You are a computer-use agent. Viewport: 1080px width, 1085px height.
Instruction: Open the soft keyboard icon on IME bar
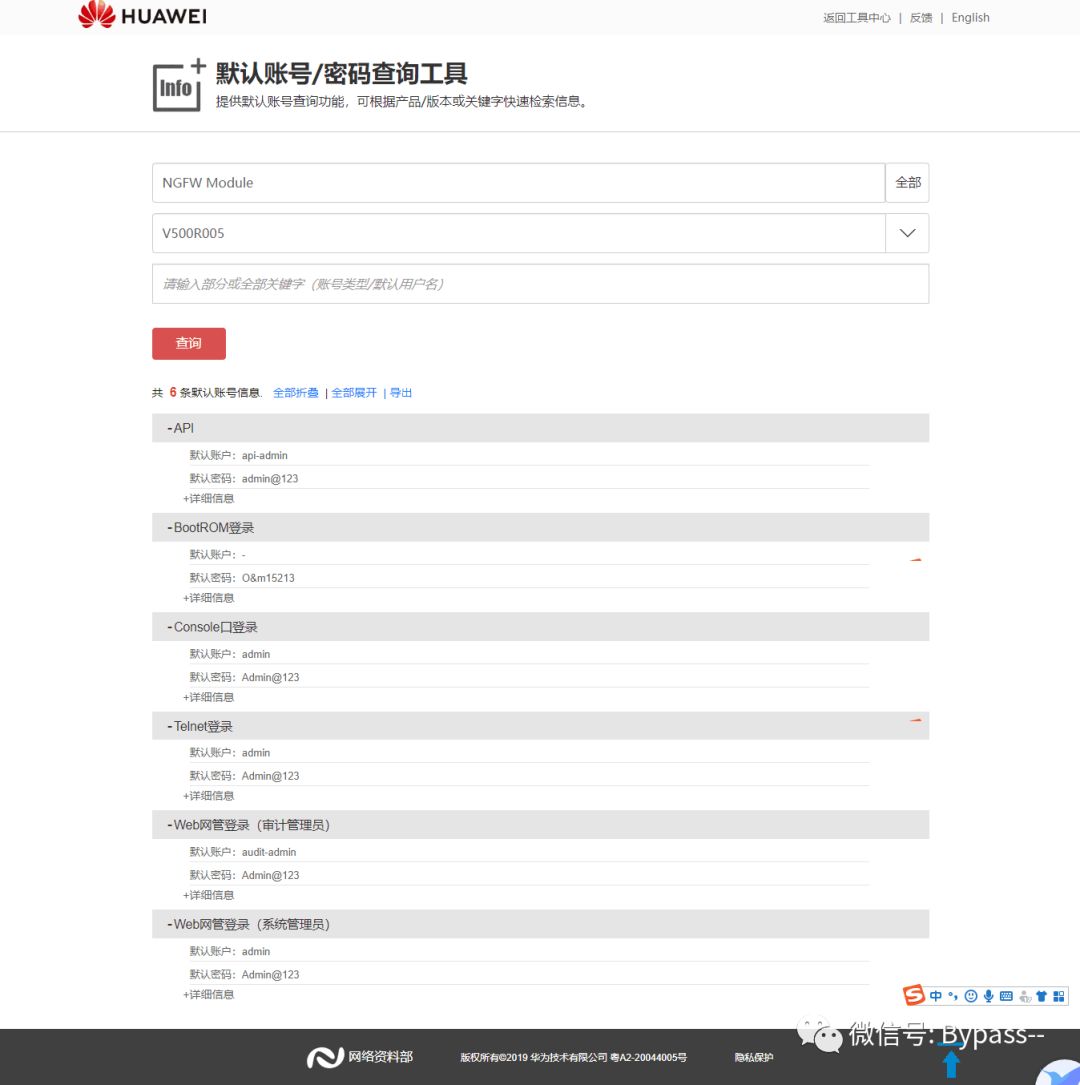coord(1007,996)
